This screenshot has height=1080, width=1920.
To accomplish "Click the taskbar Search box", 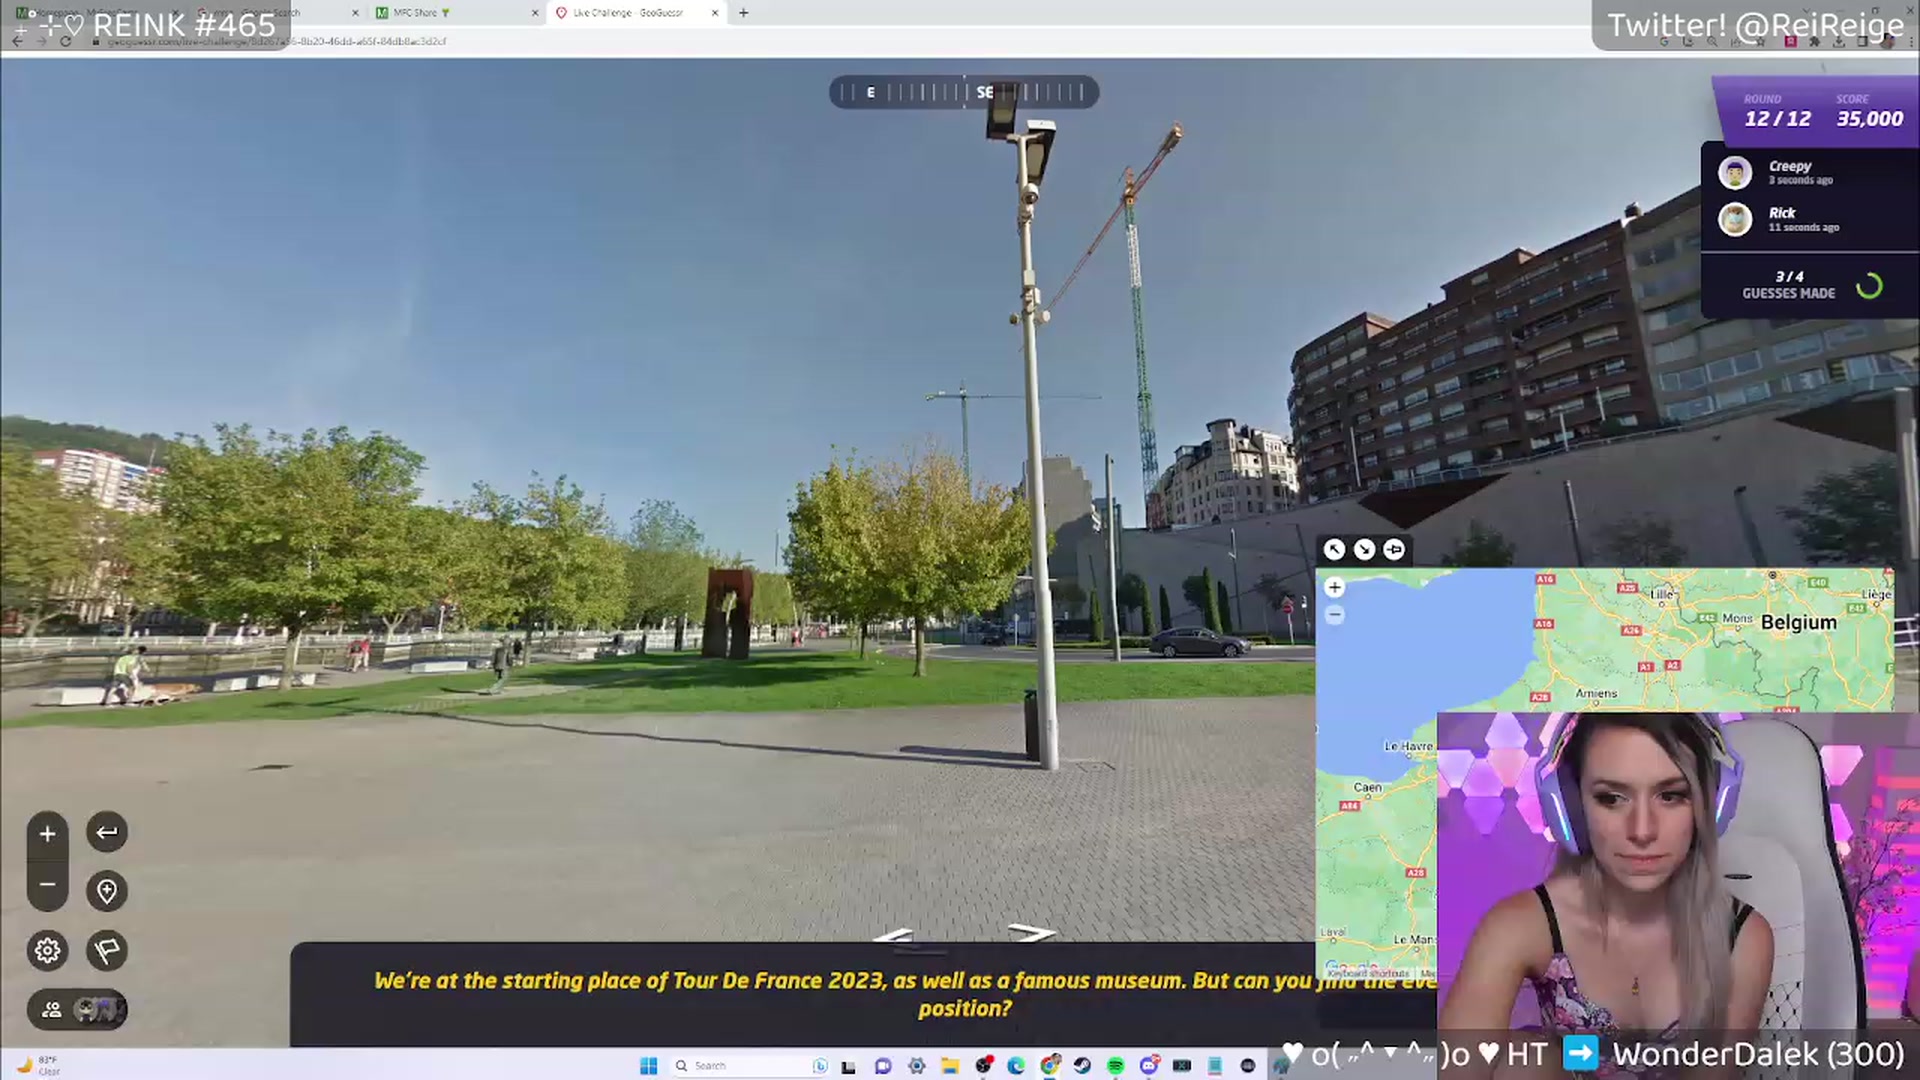I will point(748,1066).
